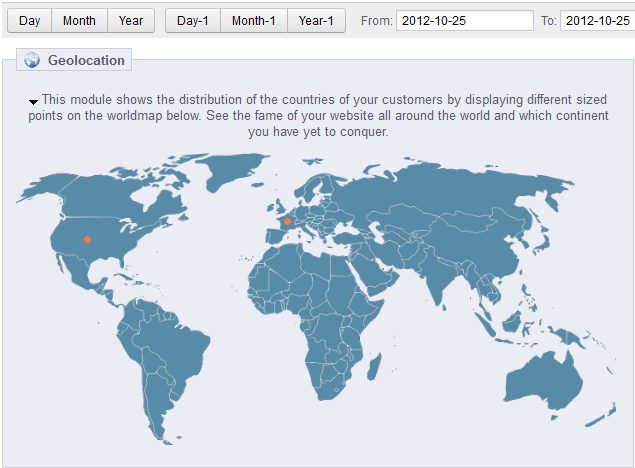Click the orange marker over the United States
Image resolution: width=635 pixels, height=468 pixels.
[x=88, y=240]
